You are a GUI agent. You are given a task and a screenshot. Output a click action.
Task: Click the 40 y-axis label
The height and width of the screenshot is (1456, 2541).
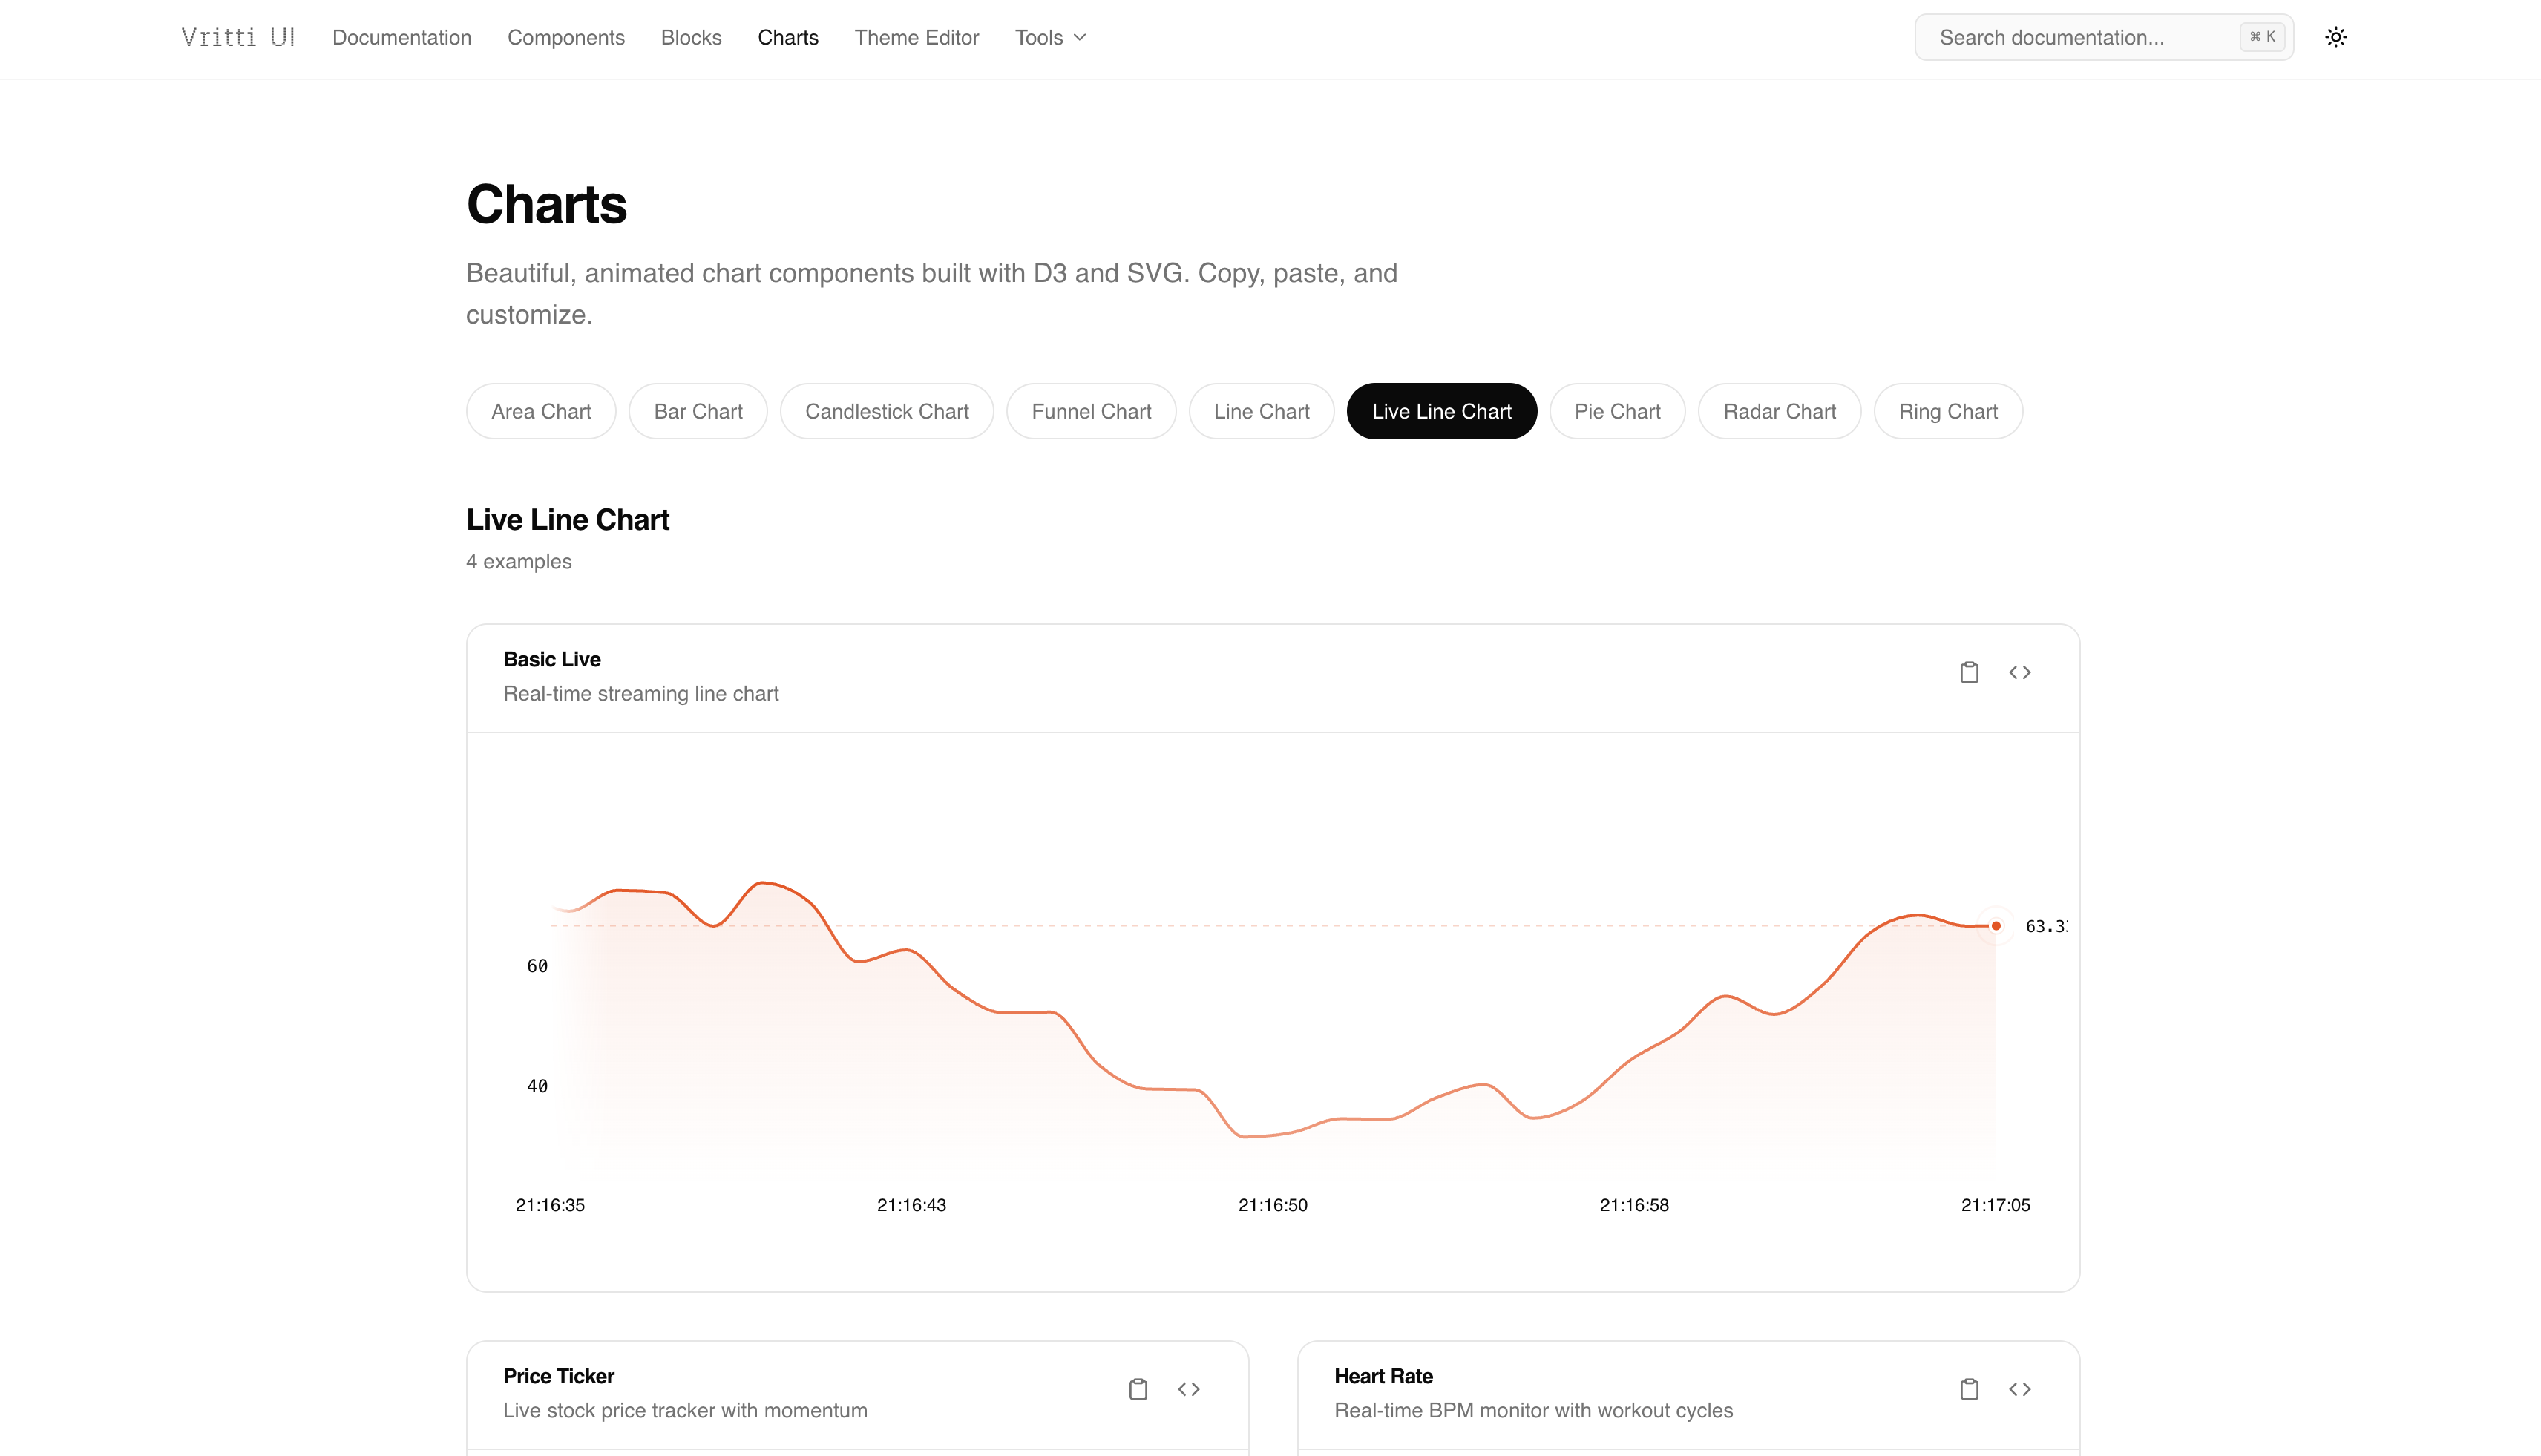[537, 1086]
